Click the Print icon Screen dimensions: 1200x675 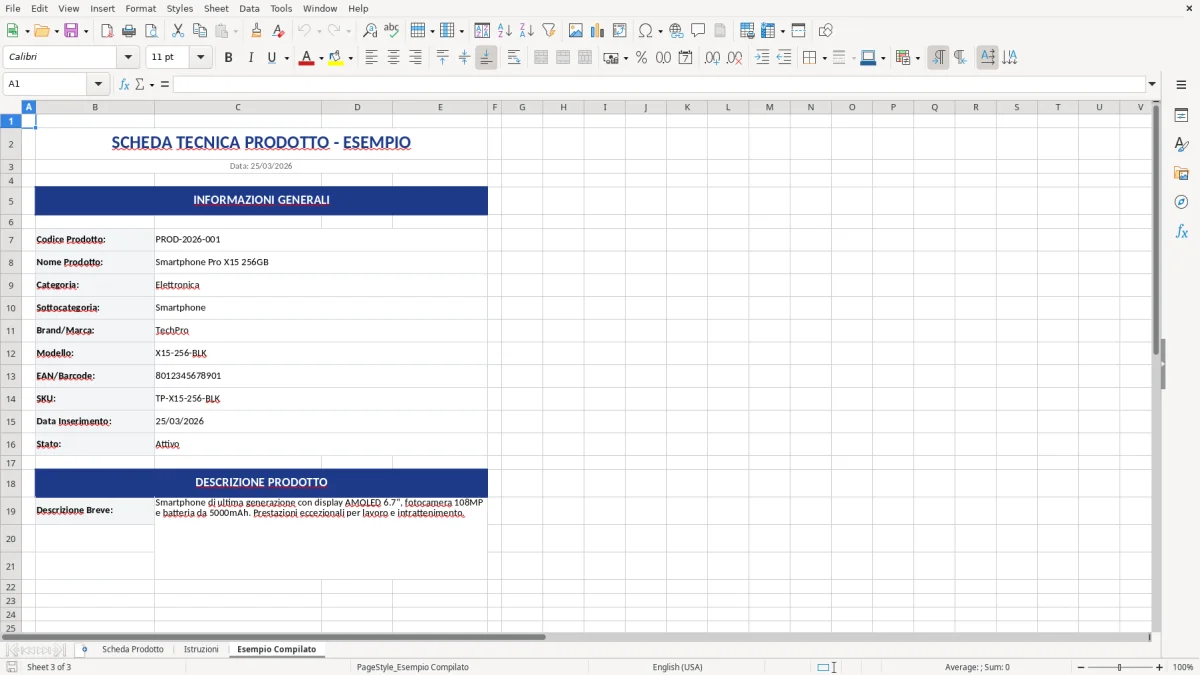click(129, 31)
